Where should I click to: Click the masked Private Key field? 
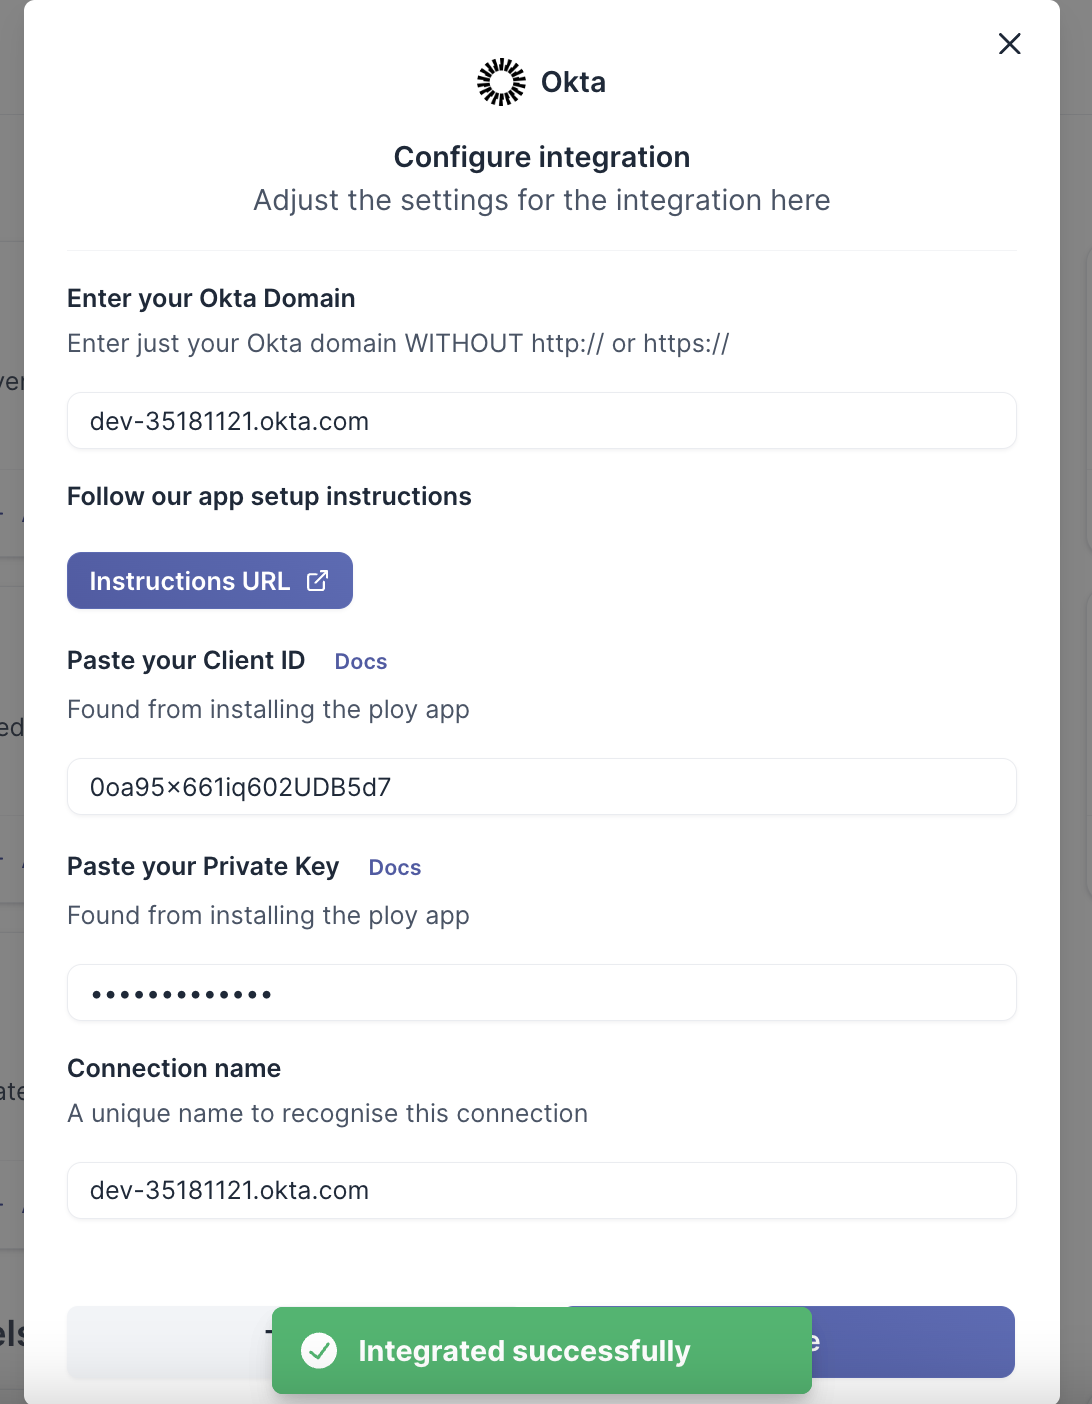[x=541, y=993]
